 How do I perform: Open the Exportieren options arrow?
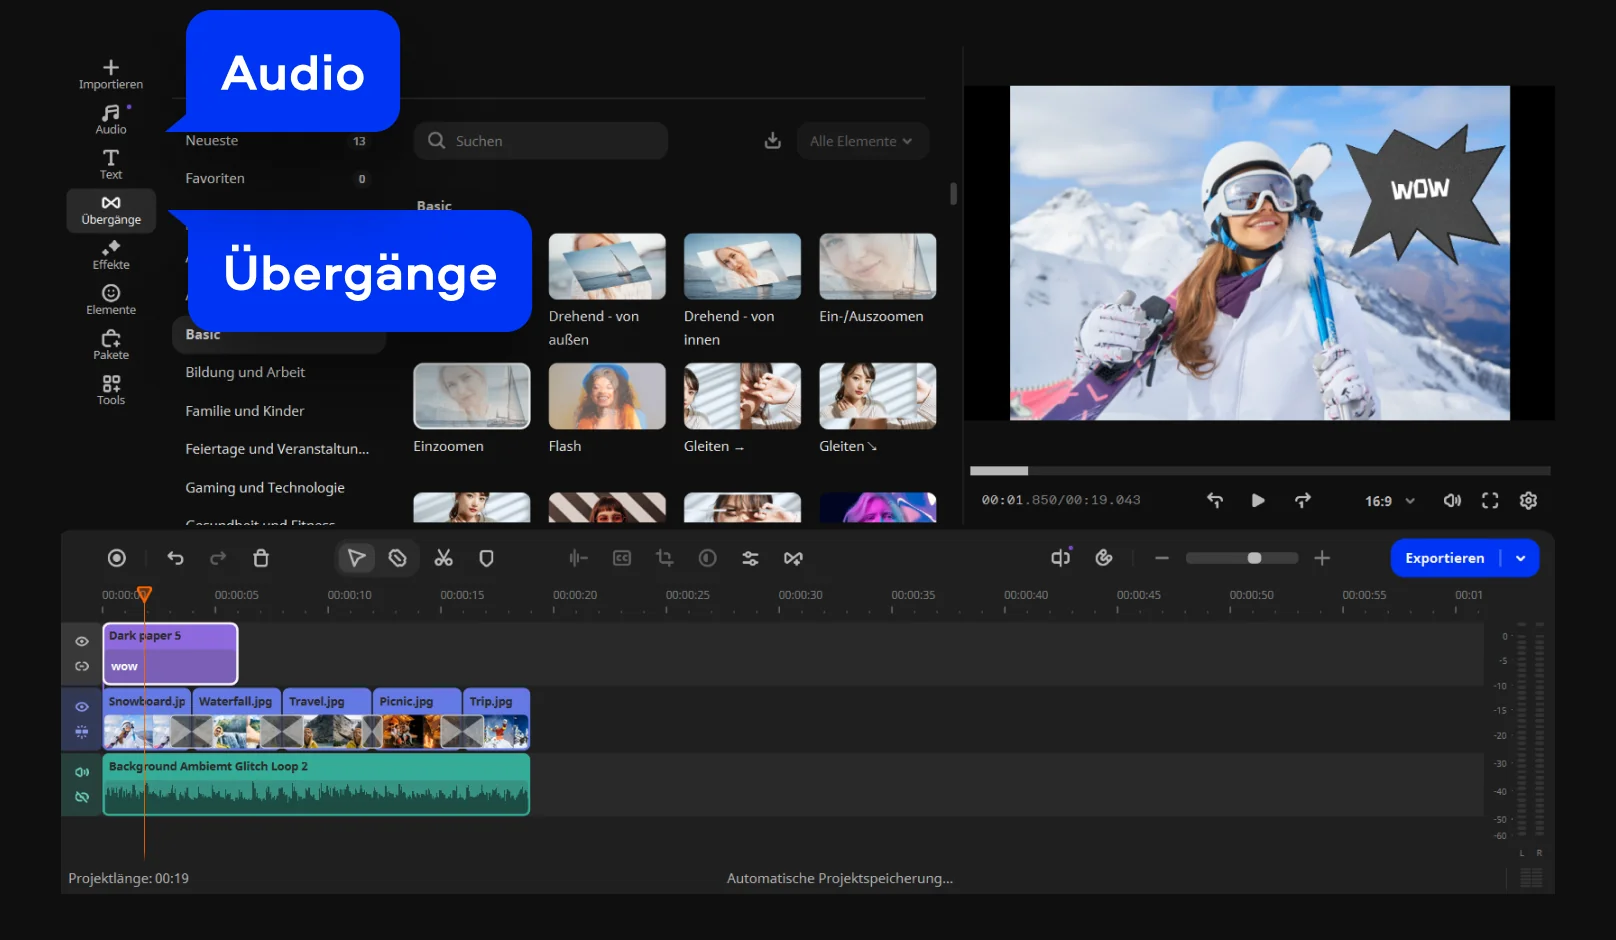(x=1521, y=558)
